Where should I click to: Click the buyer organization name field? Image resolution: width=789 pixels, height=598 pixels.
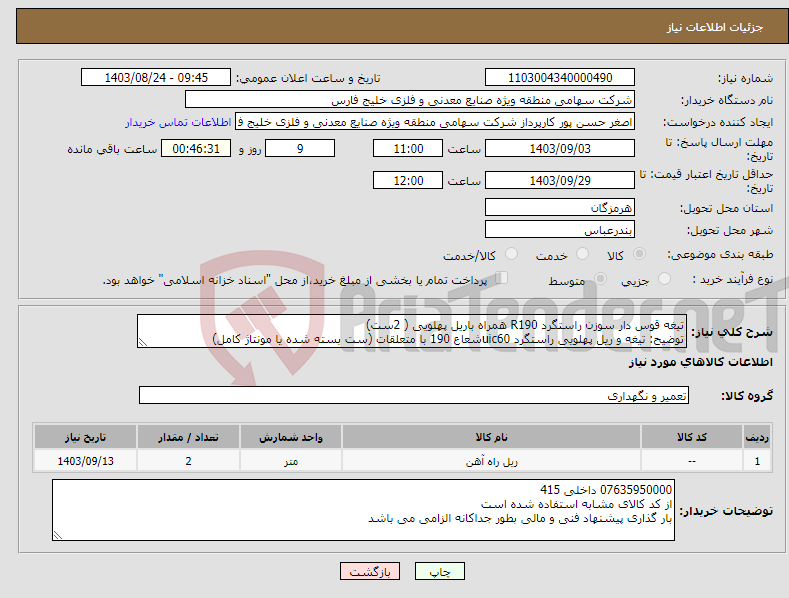[410, 100]
